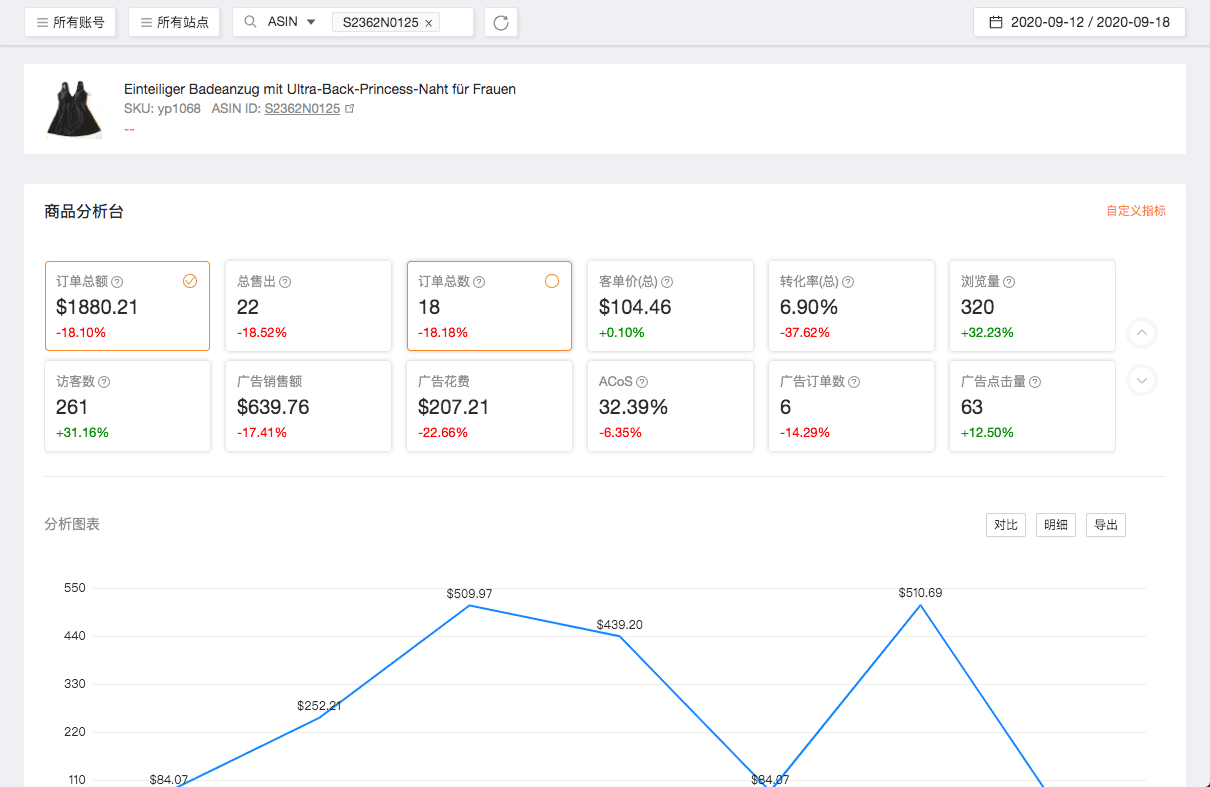Click the 对比 compare button
The image size is (1210, 787).
pos(1005,525)
